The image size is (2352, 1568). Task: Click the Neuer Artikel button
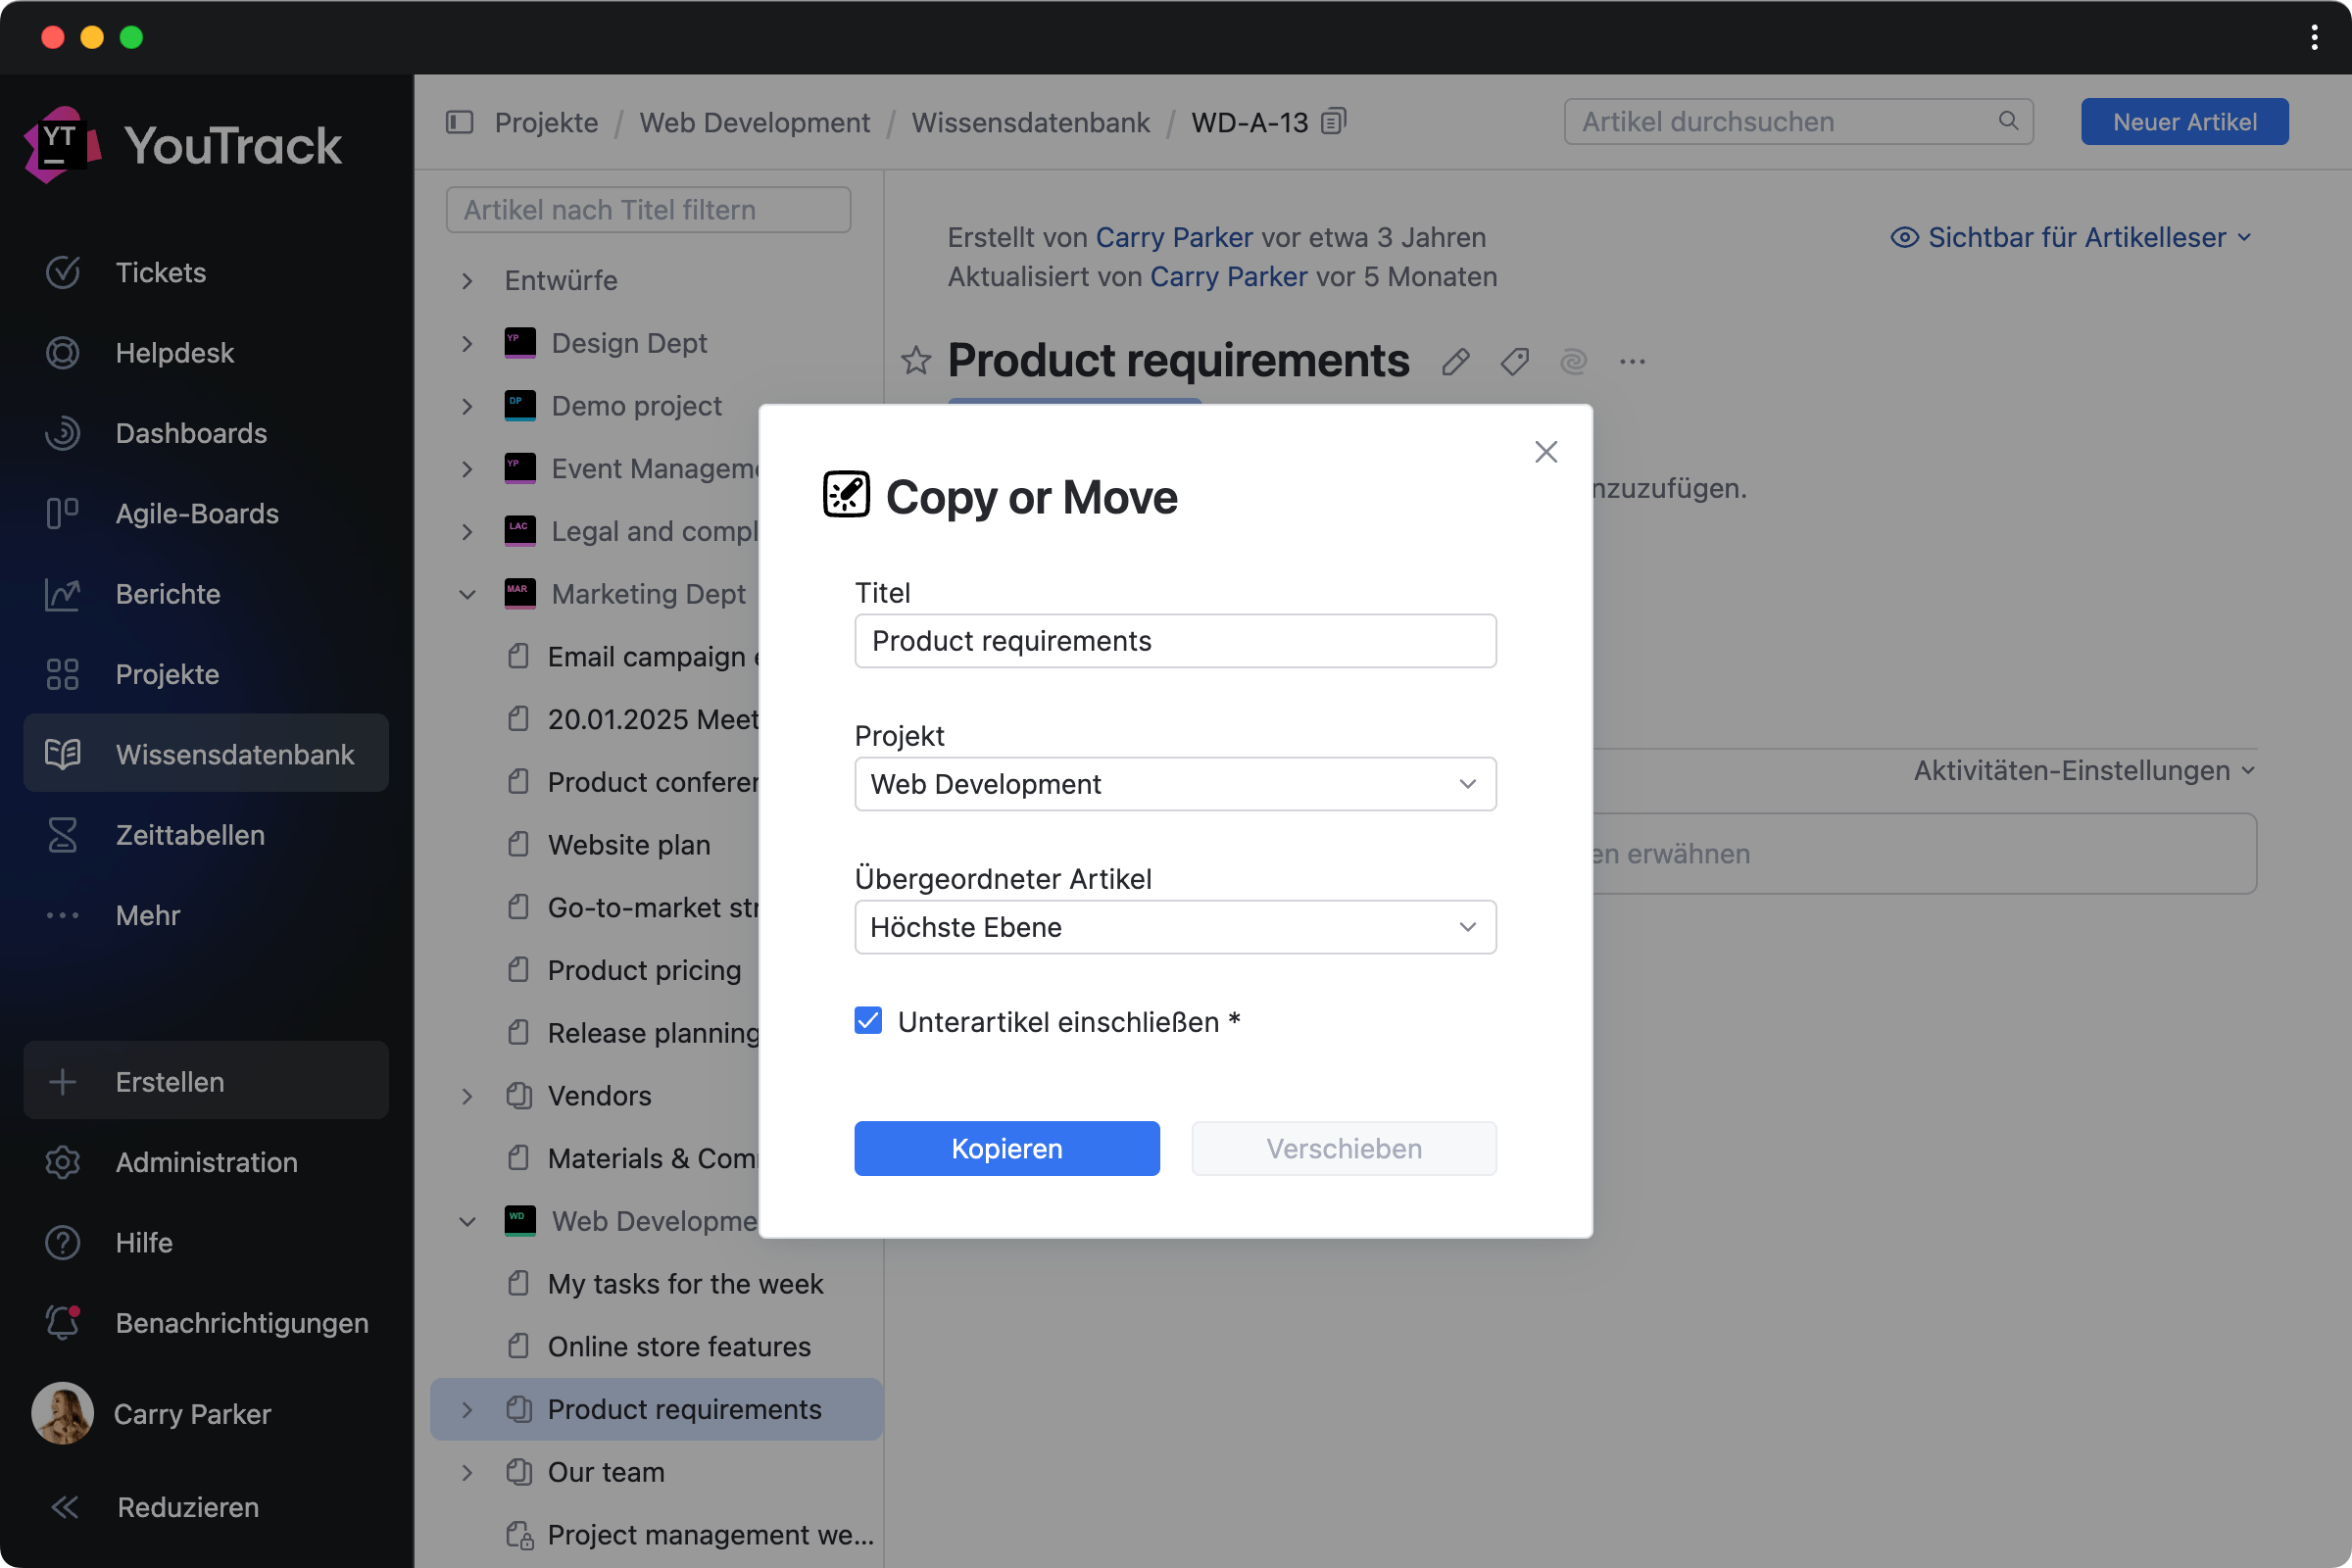pyautogui.click(x=2183, y=122)
